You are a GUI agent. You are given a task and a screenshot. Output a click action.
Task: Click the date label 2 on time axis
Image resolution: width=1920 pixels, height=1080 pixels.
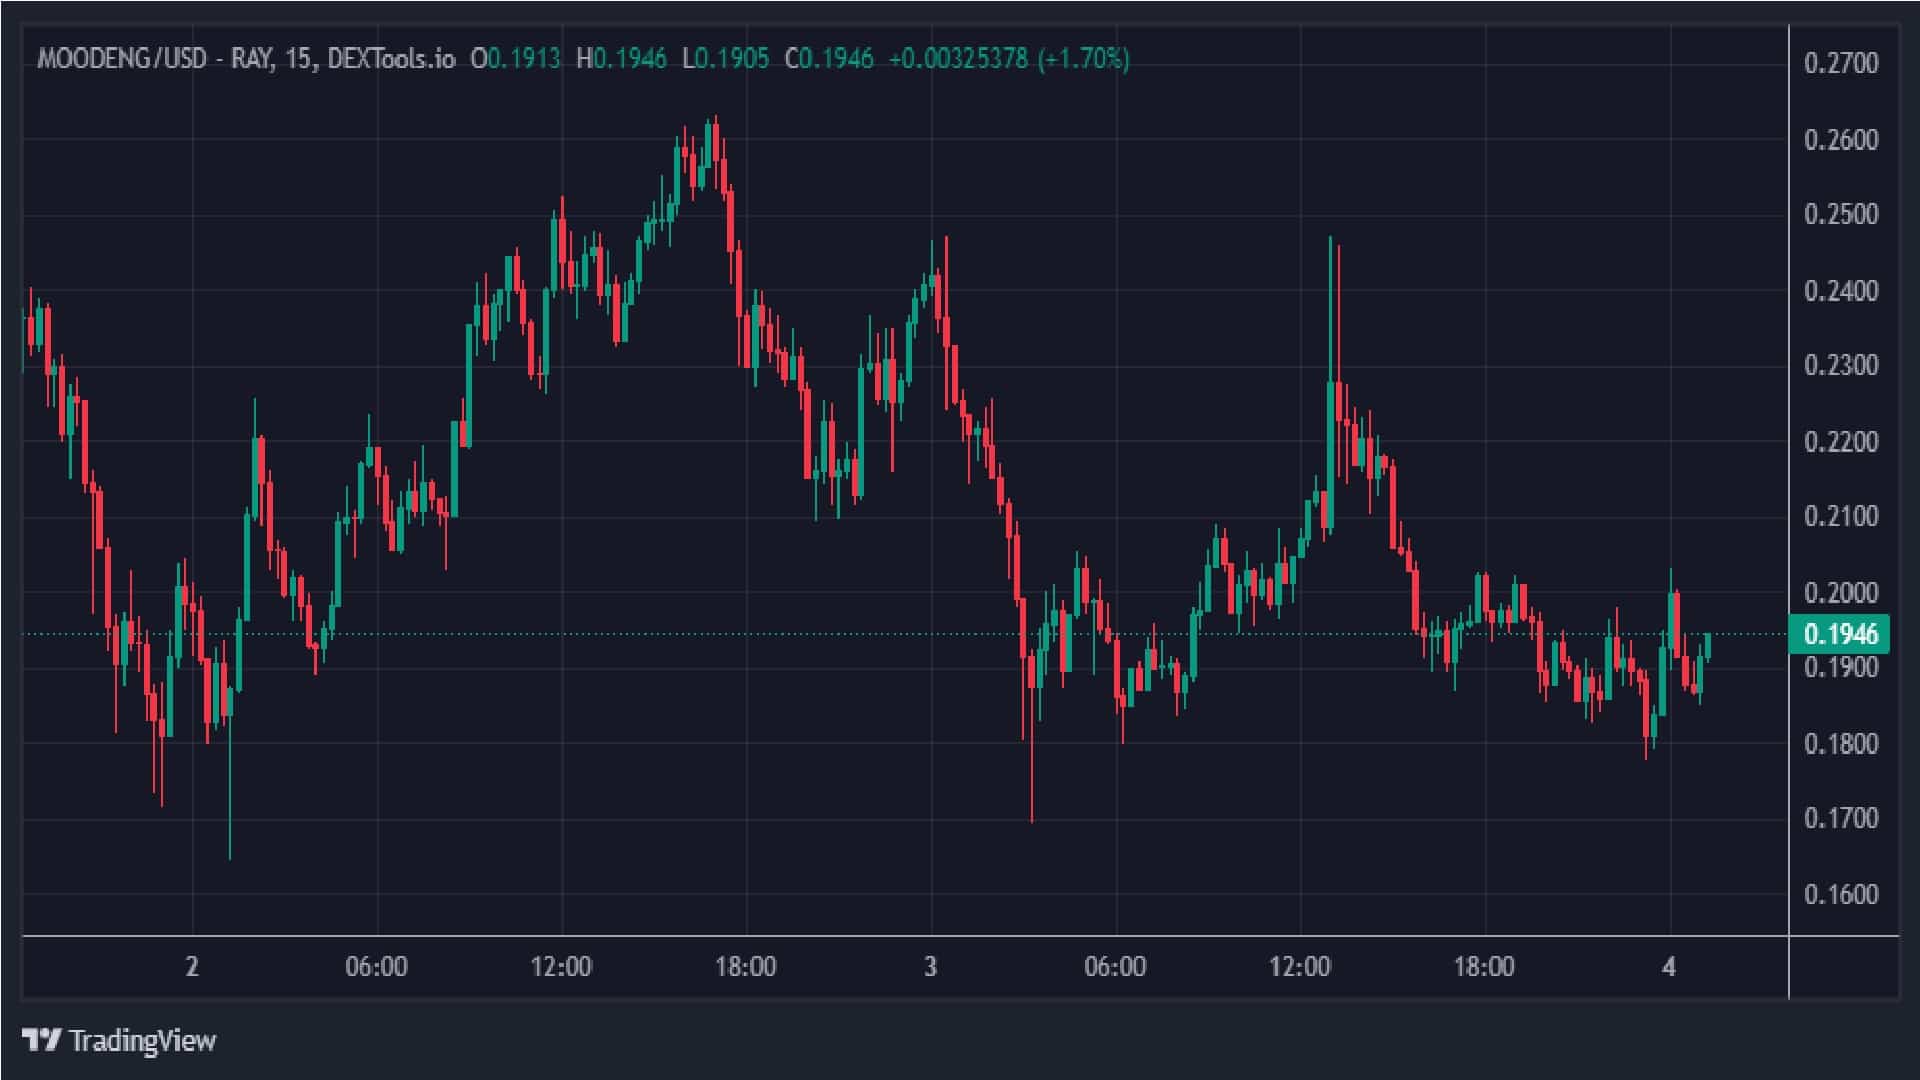pos(192,967)
